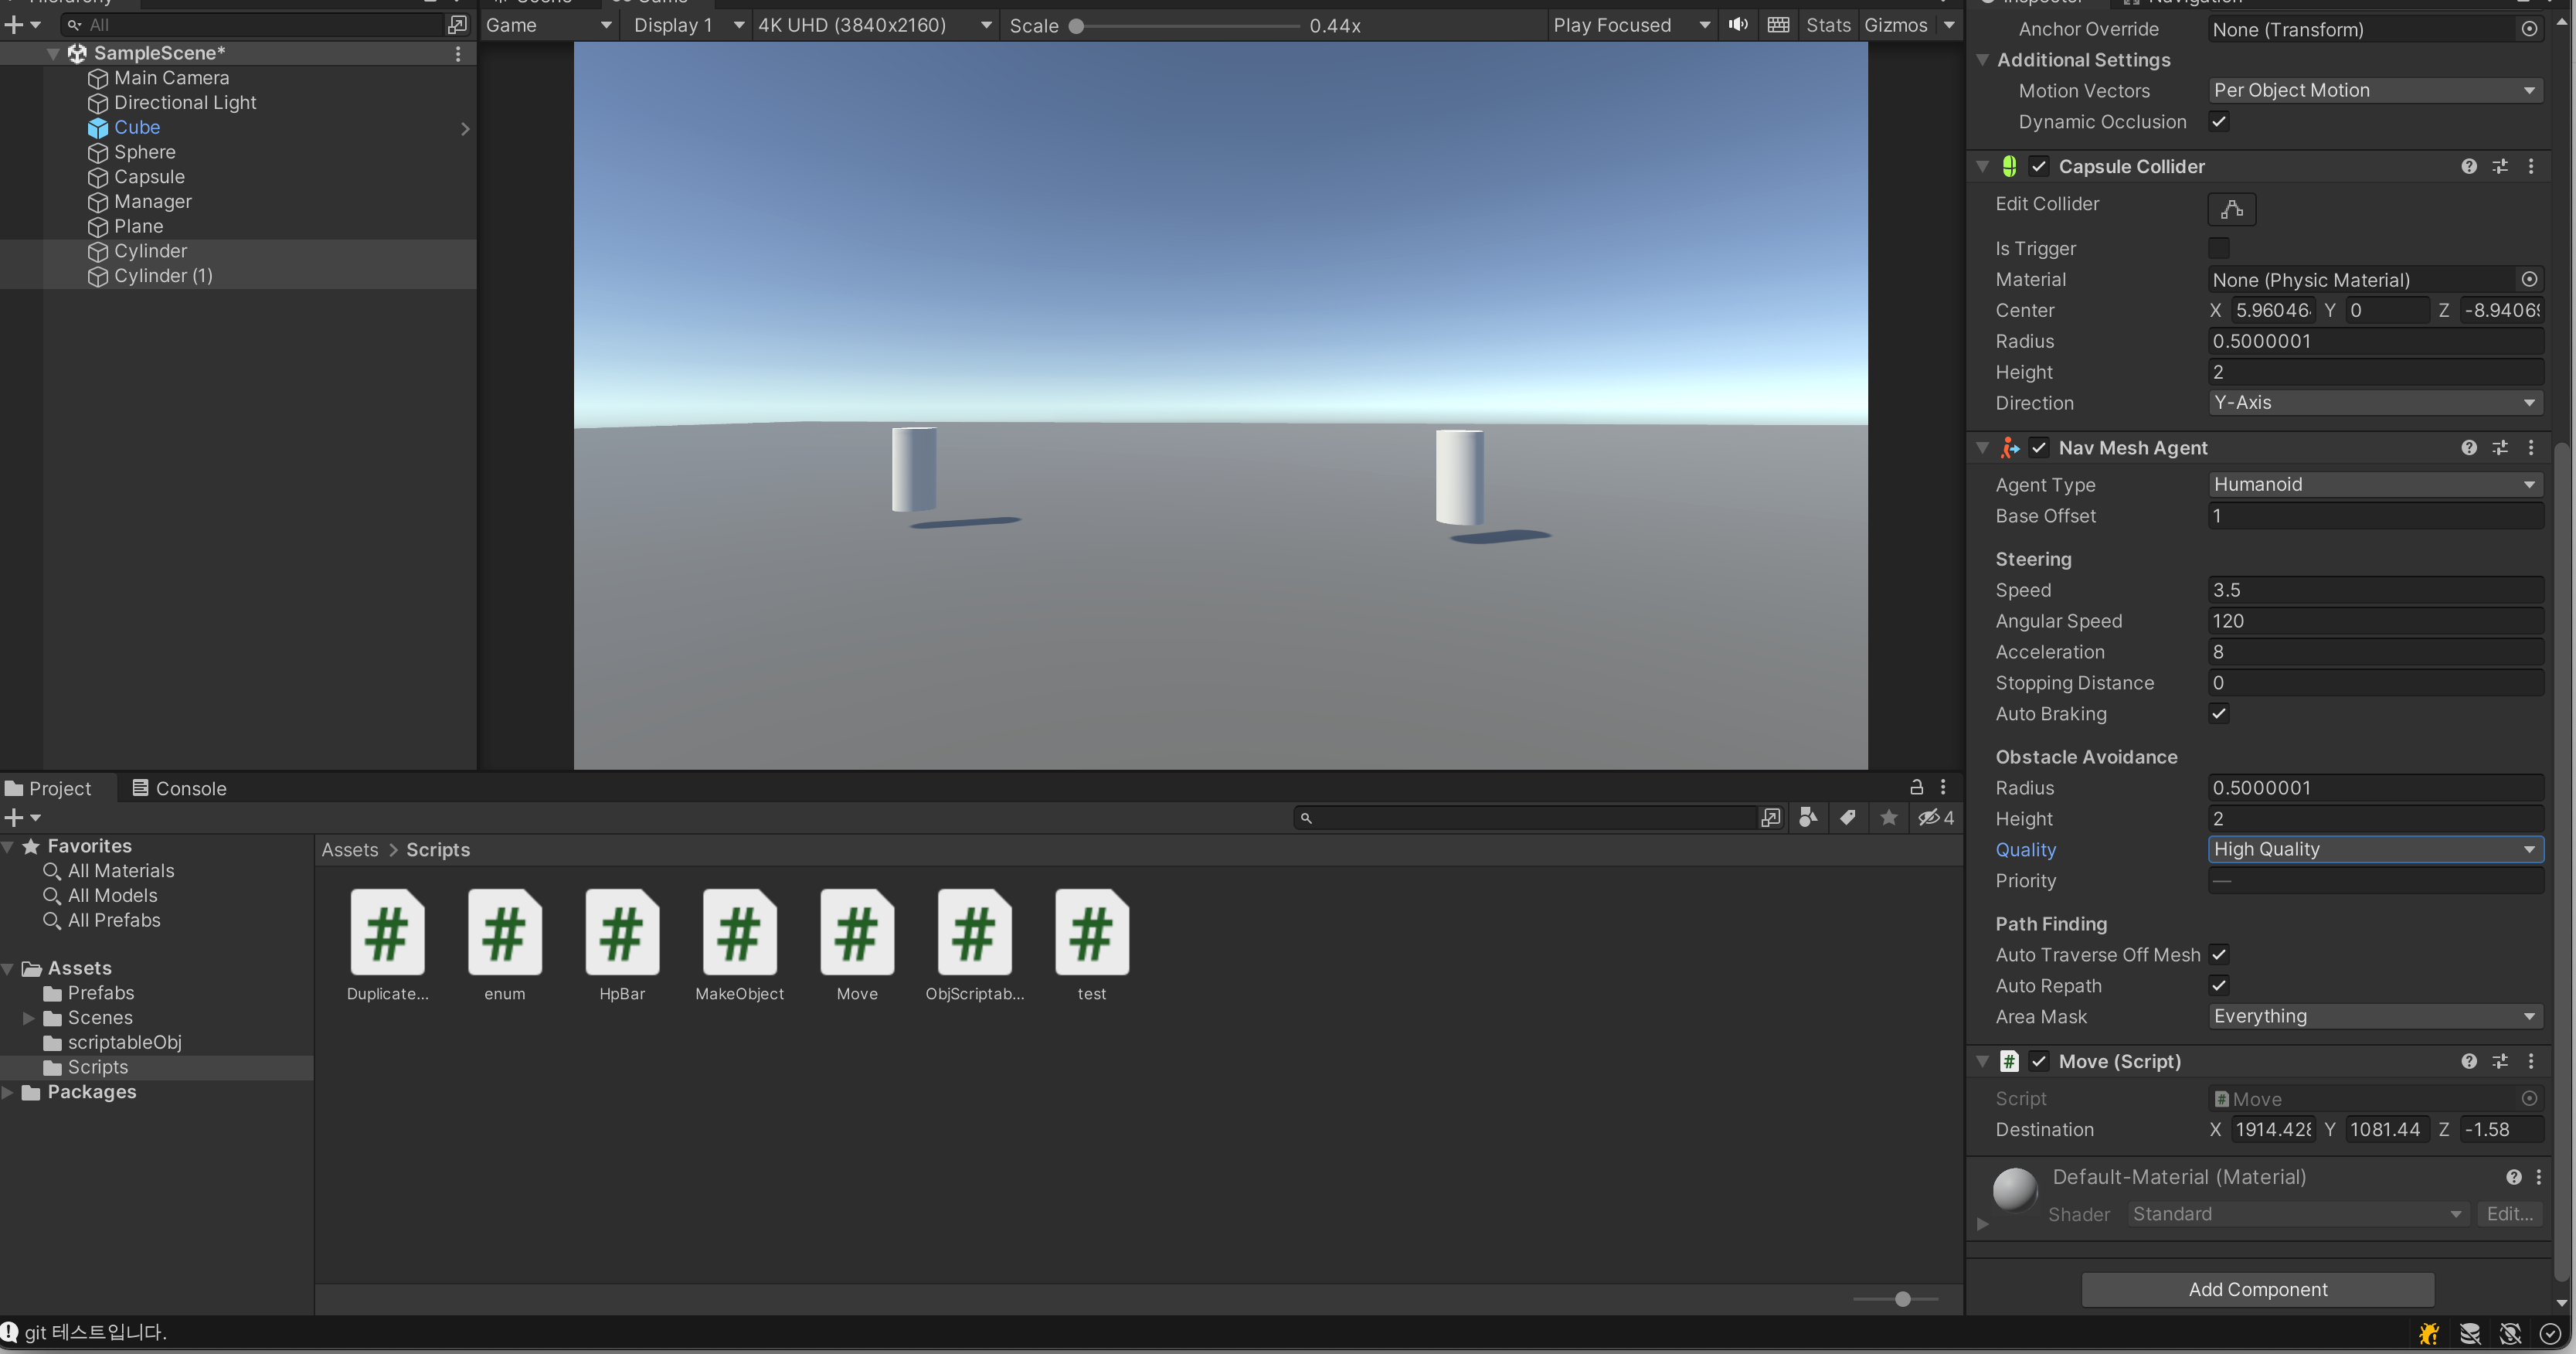Mute audio in Game view

(1738, 25)
